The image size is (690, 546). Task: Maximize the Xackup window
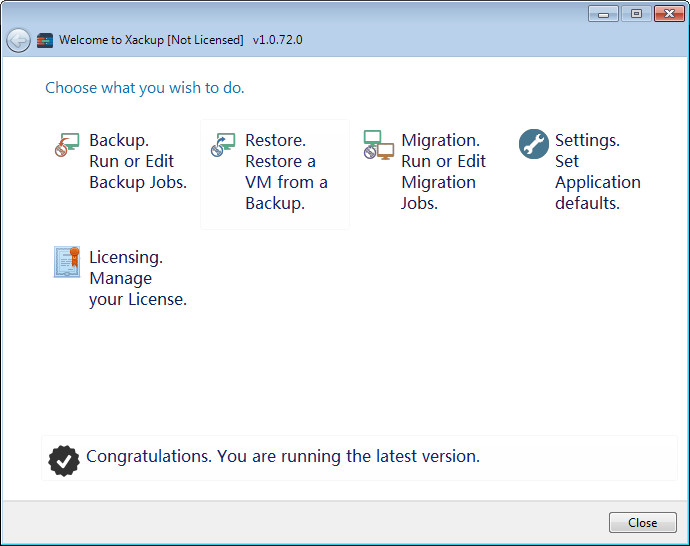635,14
